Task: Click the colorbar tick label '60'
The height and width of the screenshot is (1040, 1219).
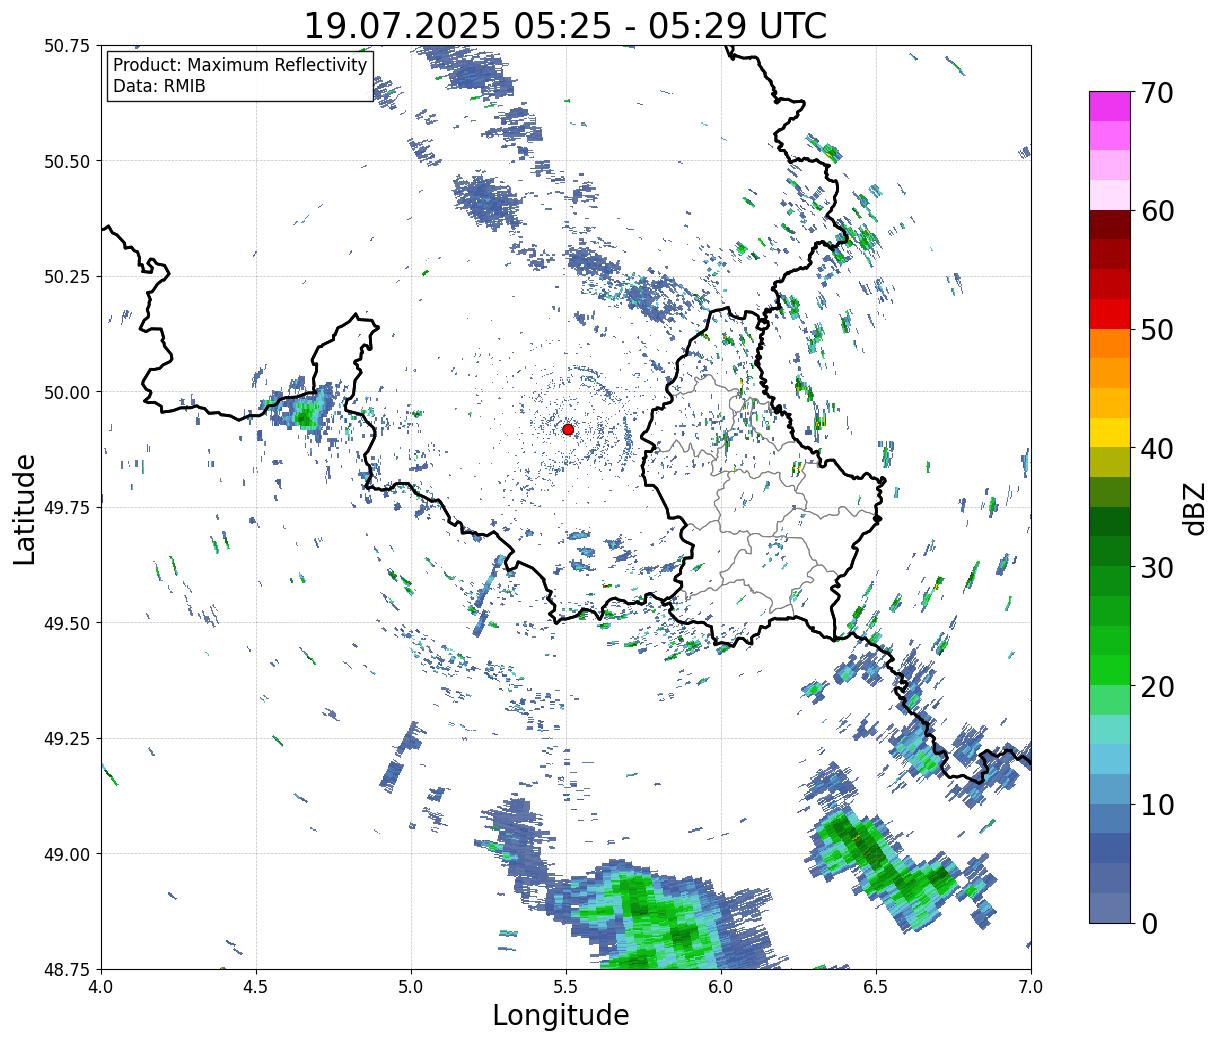Action: (x=1156, y=211)
